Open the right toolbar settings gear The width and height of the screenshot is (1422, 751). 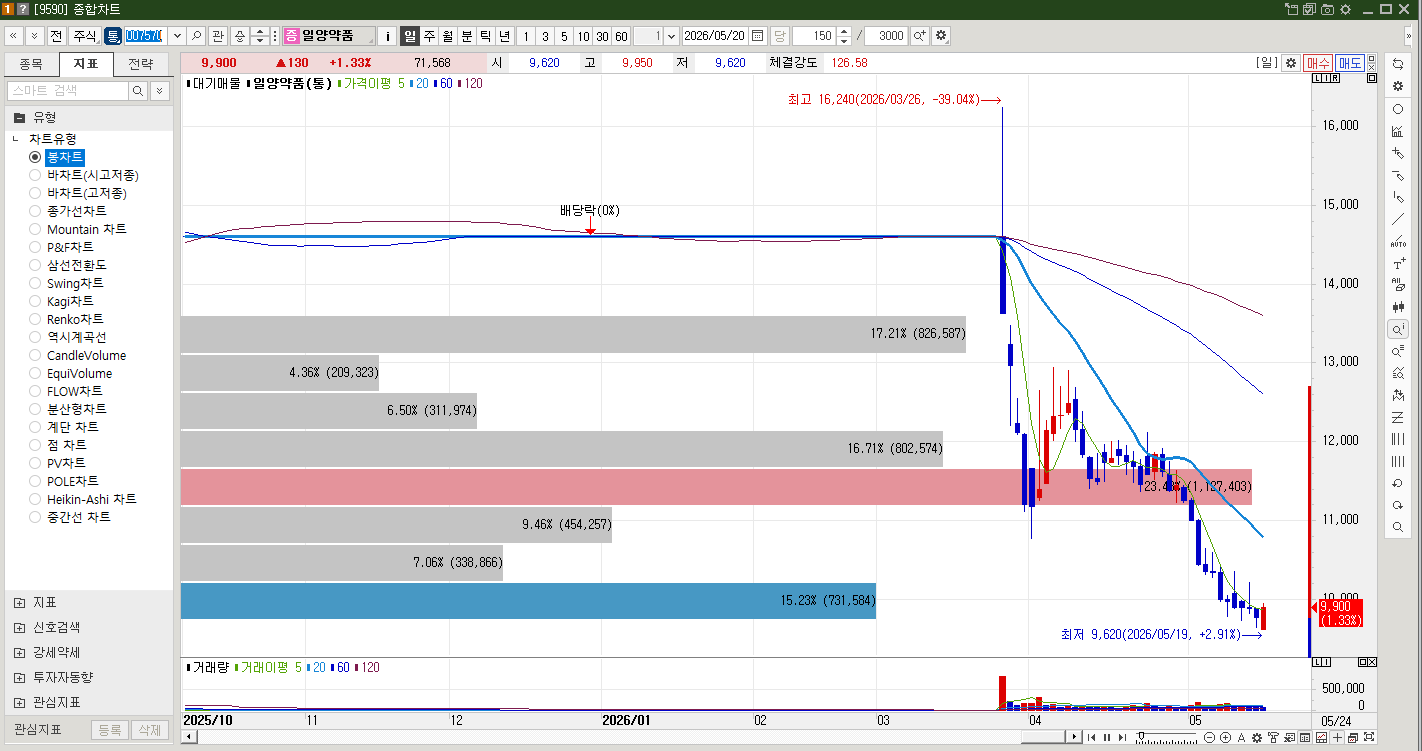coord(1398,86)
